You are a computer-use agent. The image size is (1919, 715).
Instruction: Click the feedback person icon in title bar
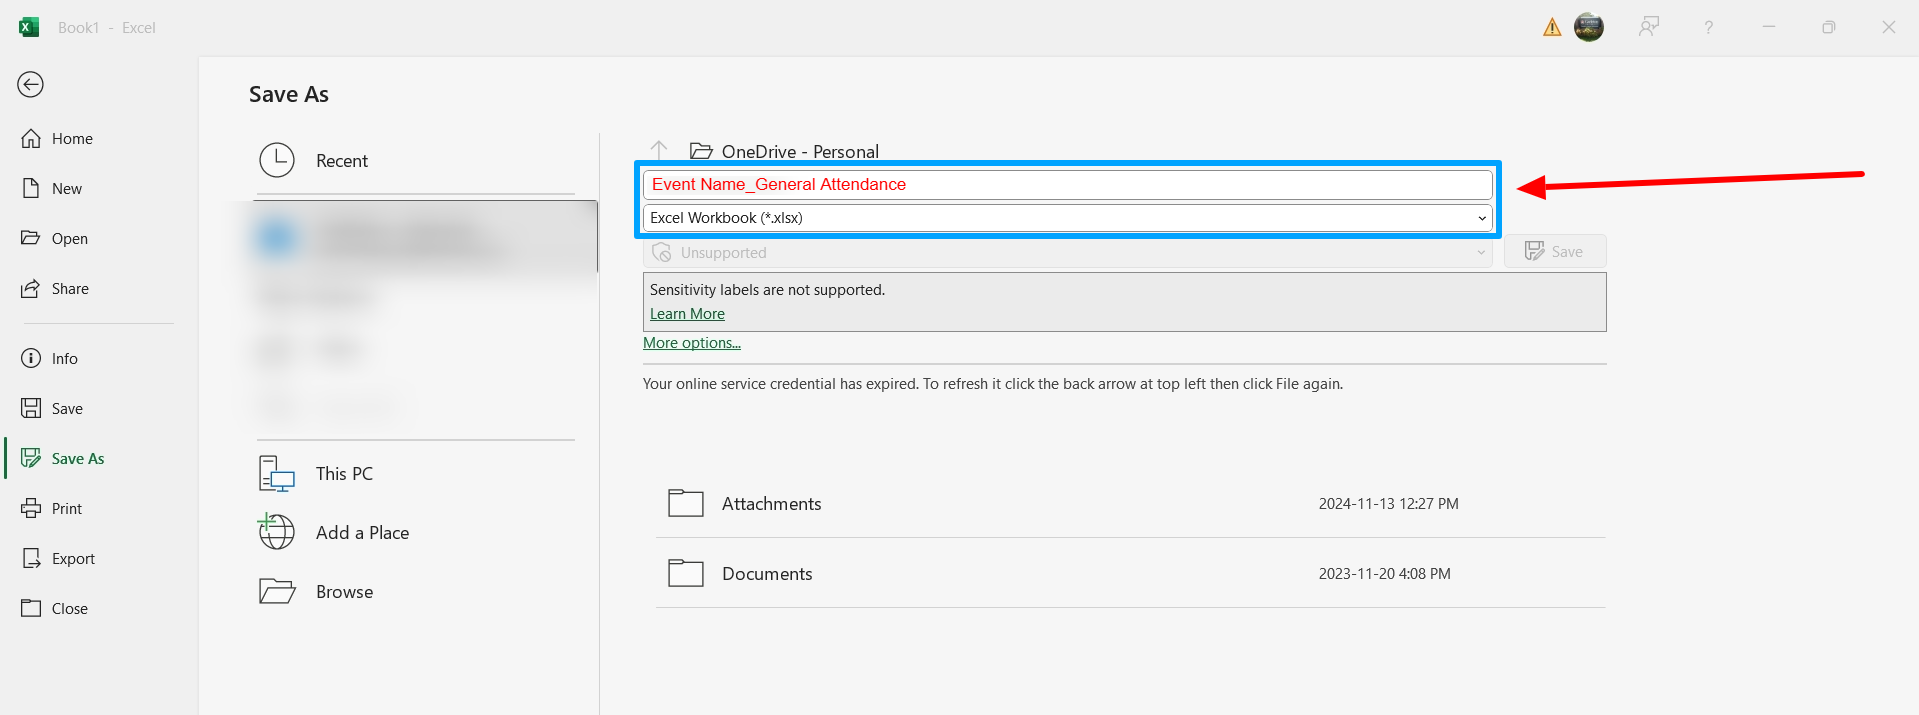pos(1648,27)
